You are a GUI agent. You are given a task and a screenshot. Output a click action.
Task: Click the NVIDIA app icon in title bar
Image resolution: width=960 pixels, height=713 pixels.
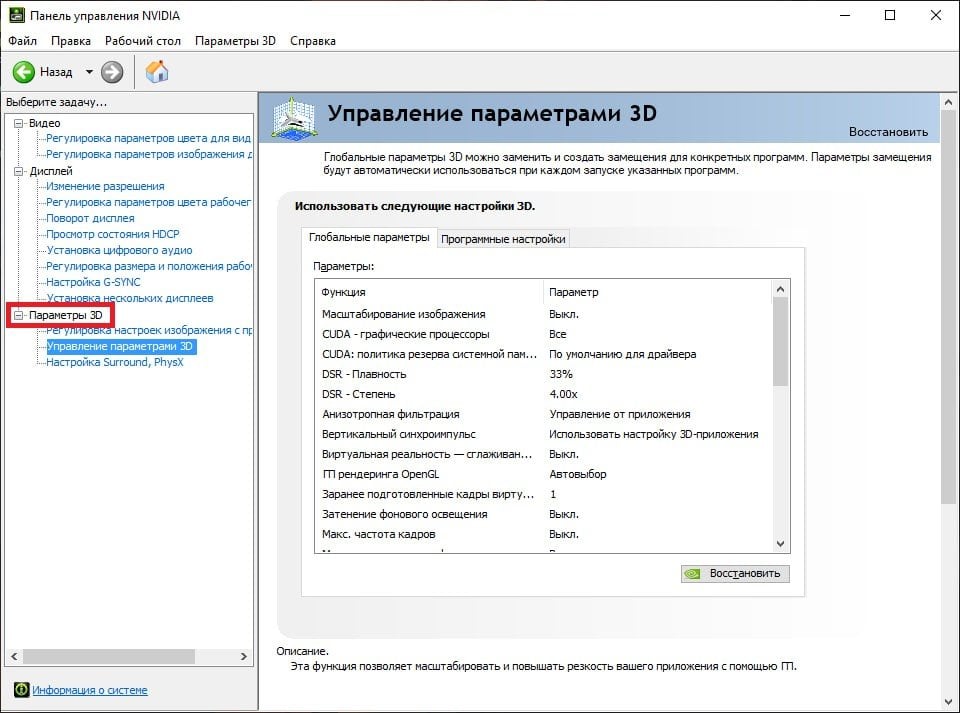16,15
